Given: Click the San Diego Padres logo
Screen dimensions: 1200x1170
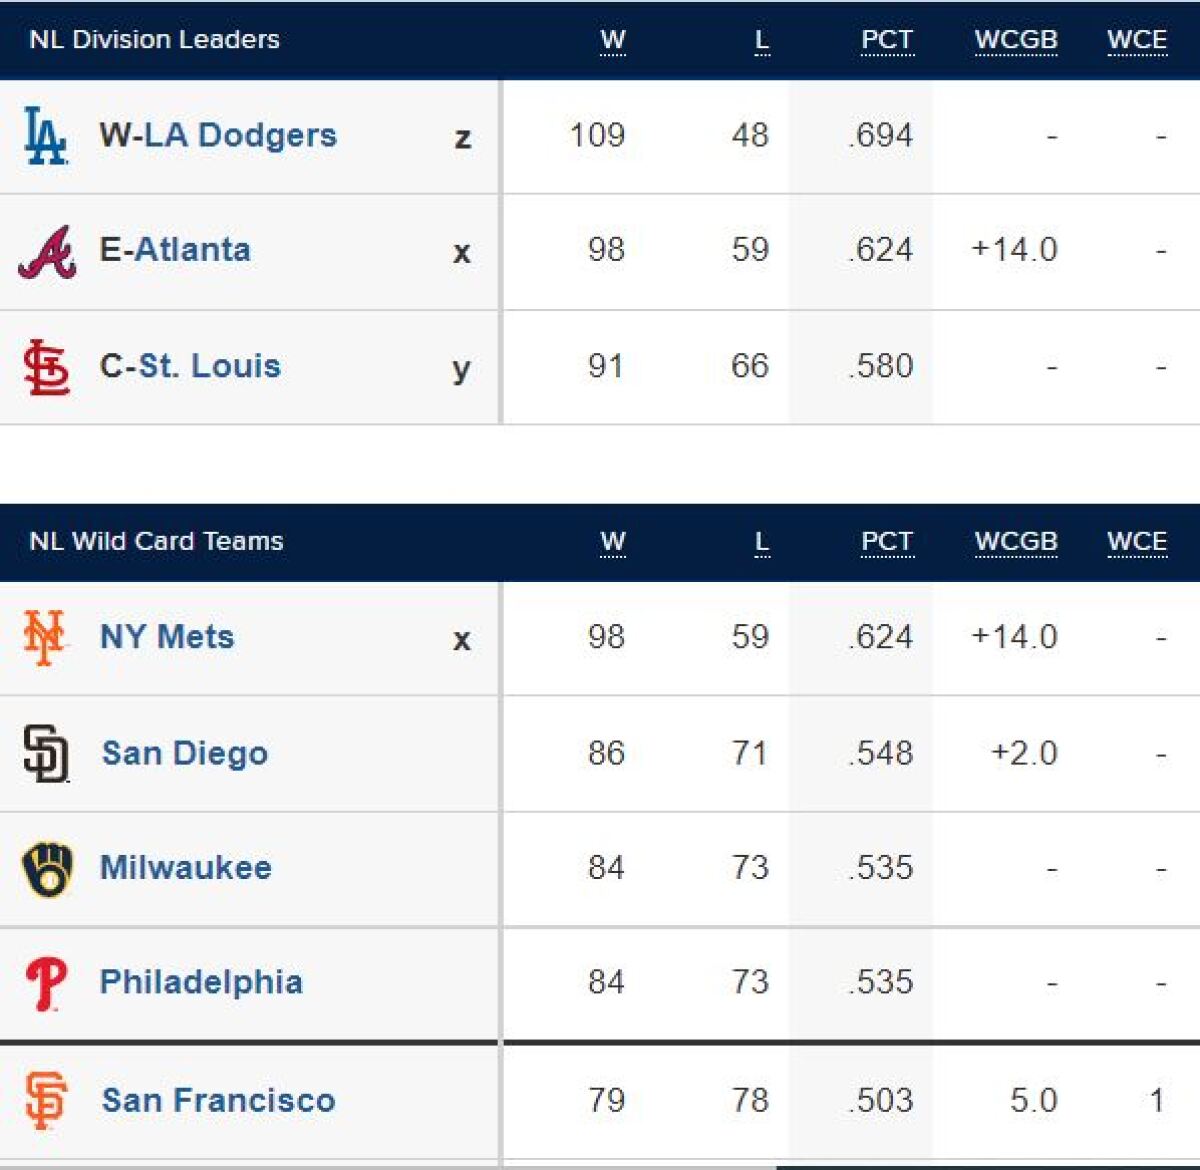Looking at the screenshot, I should point(46,753).
